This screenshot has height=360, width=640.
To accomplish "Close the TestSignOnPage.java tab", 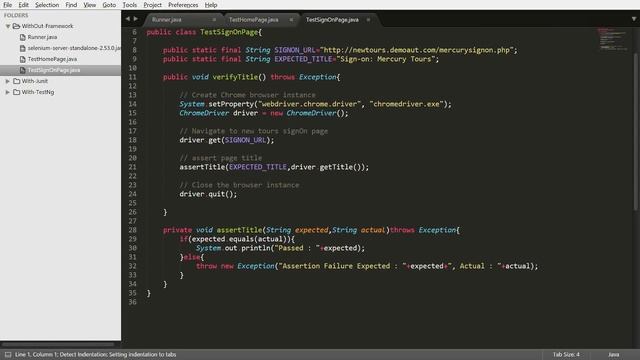I will (368, 20).
